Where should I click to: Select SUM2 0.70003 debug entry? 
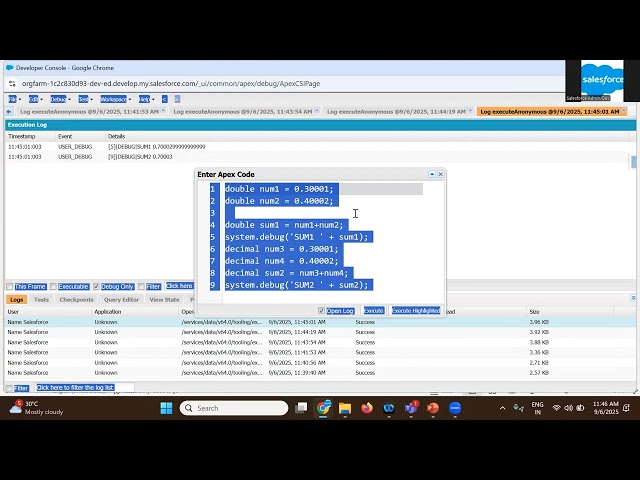point(318,157)
